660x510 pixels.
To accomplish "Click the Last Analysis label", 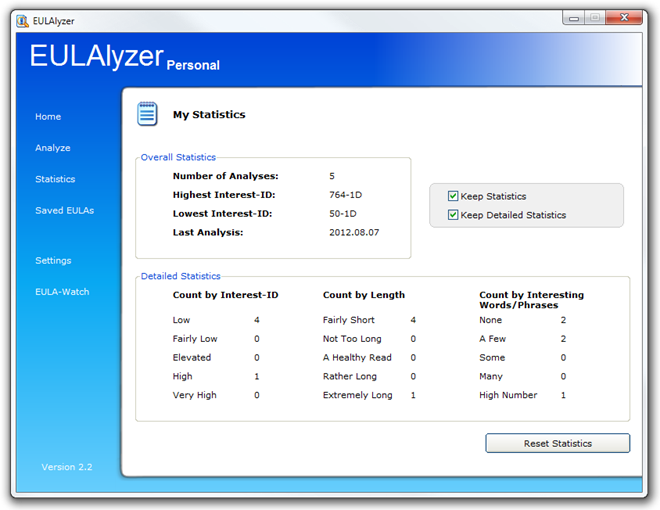I will point(208,232).
